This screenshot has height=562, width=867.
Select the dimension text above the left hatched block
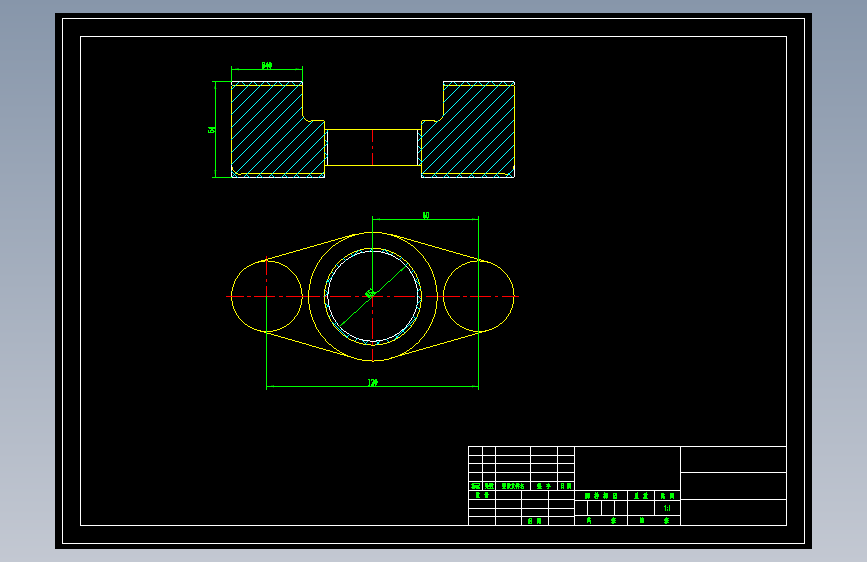click(x=267, y=66)
